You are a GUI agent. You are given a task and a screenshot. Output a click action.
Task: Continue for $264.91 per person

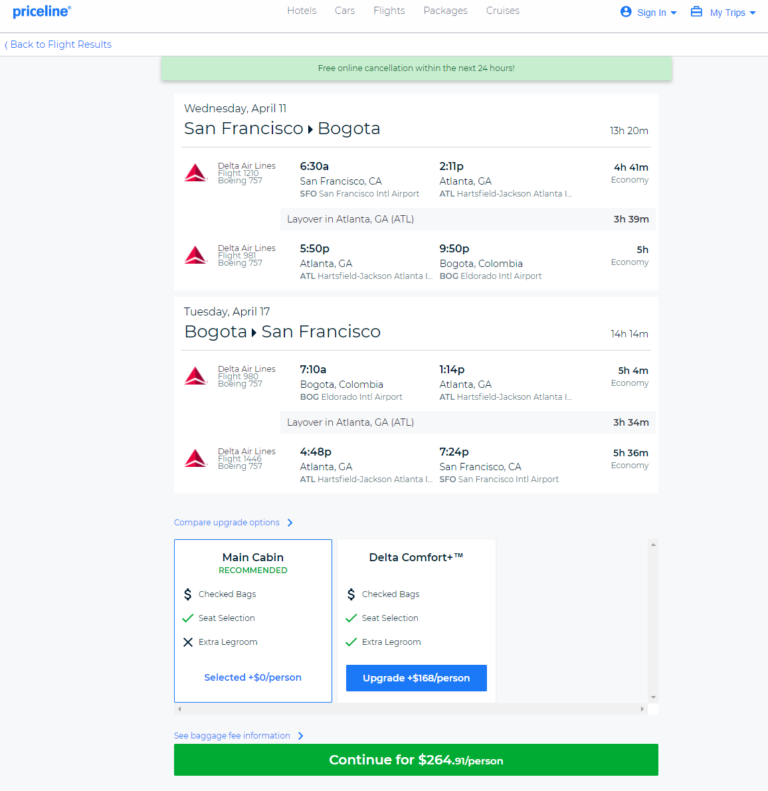coord(416,760)
